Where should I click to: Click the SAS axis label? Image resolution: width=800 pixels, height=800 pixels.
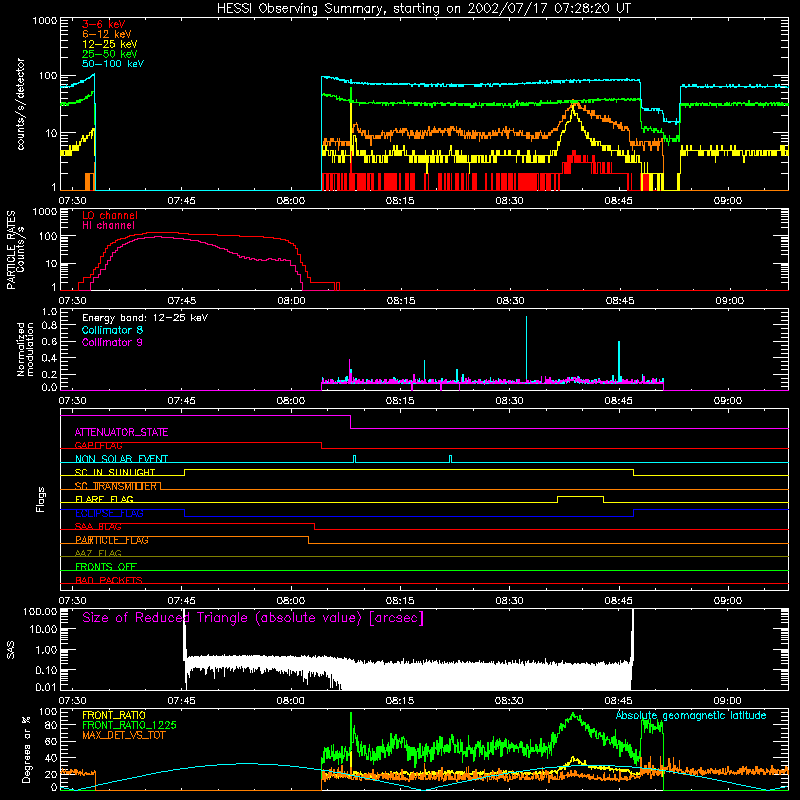pyautogui.click(x=11, y=649)
